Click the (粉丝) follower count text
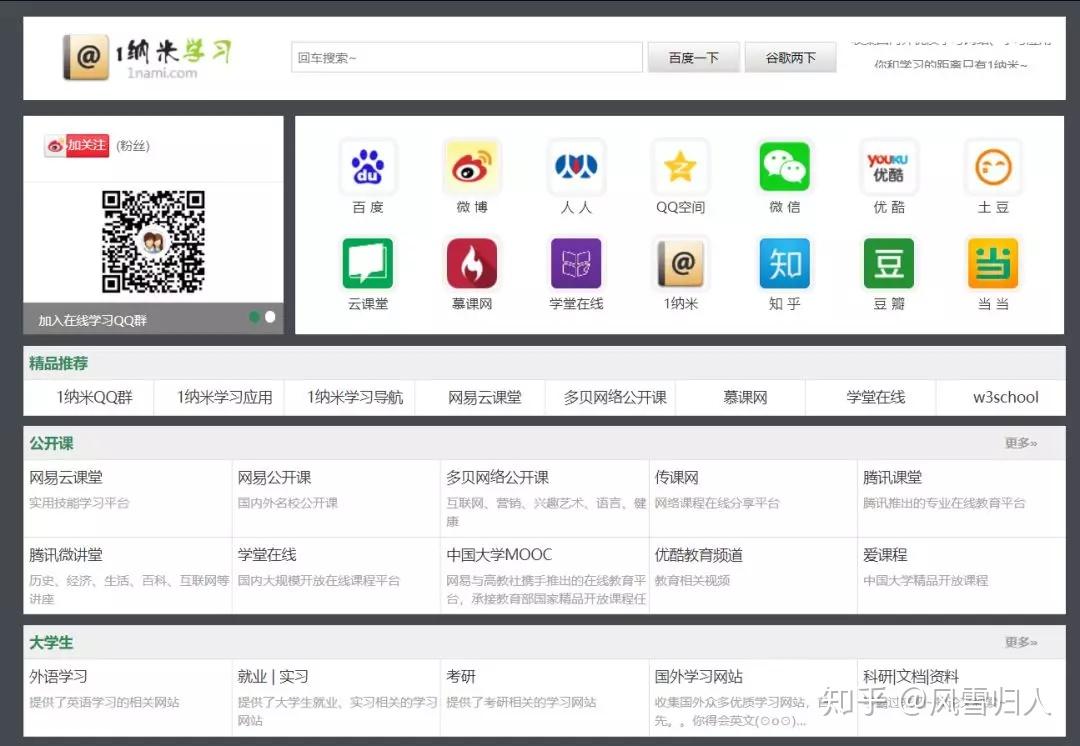Image resolution: width=1080 pixels, height=746 pixels. 133,145
